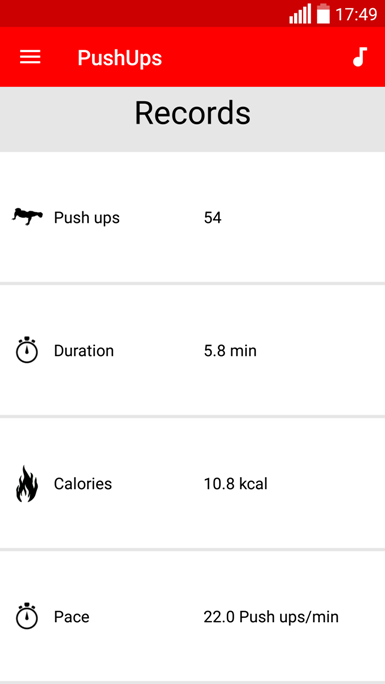The height and width of the screenshot is (684, 385).
Task: Select the Calories label
Action: [x=83, y=483]
